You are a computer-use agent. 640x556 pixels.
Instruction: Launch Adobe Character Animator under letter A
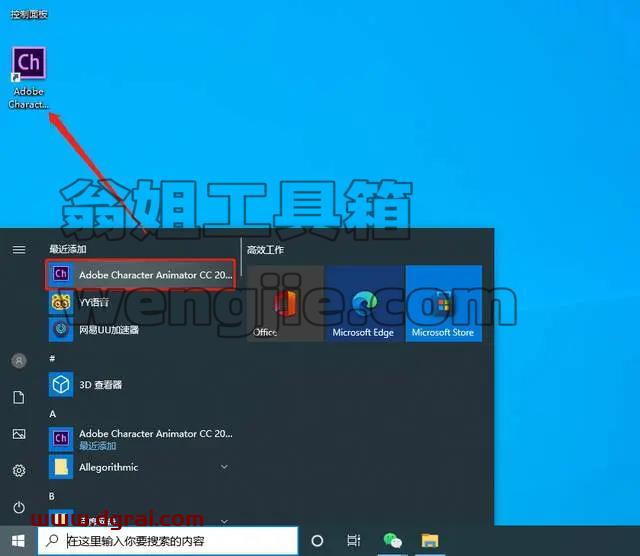[x=140, y=439]
